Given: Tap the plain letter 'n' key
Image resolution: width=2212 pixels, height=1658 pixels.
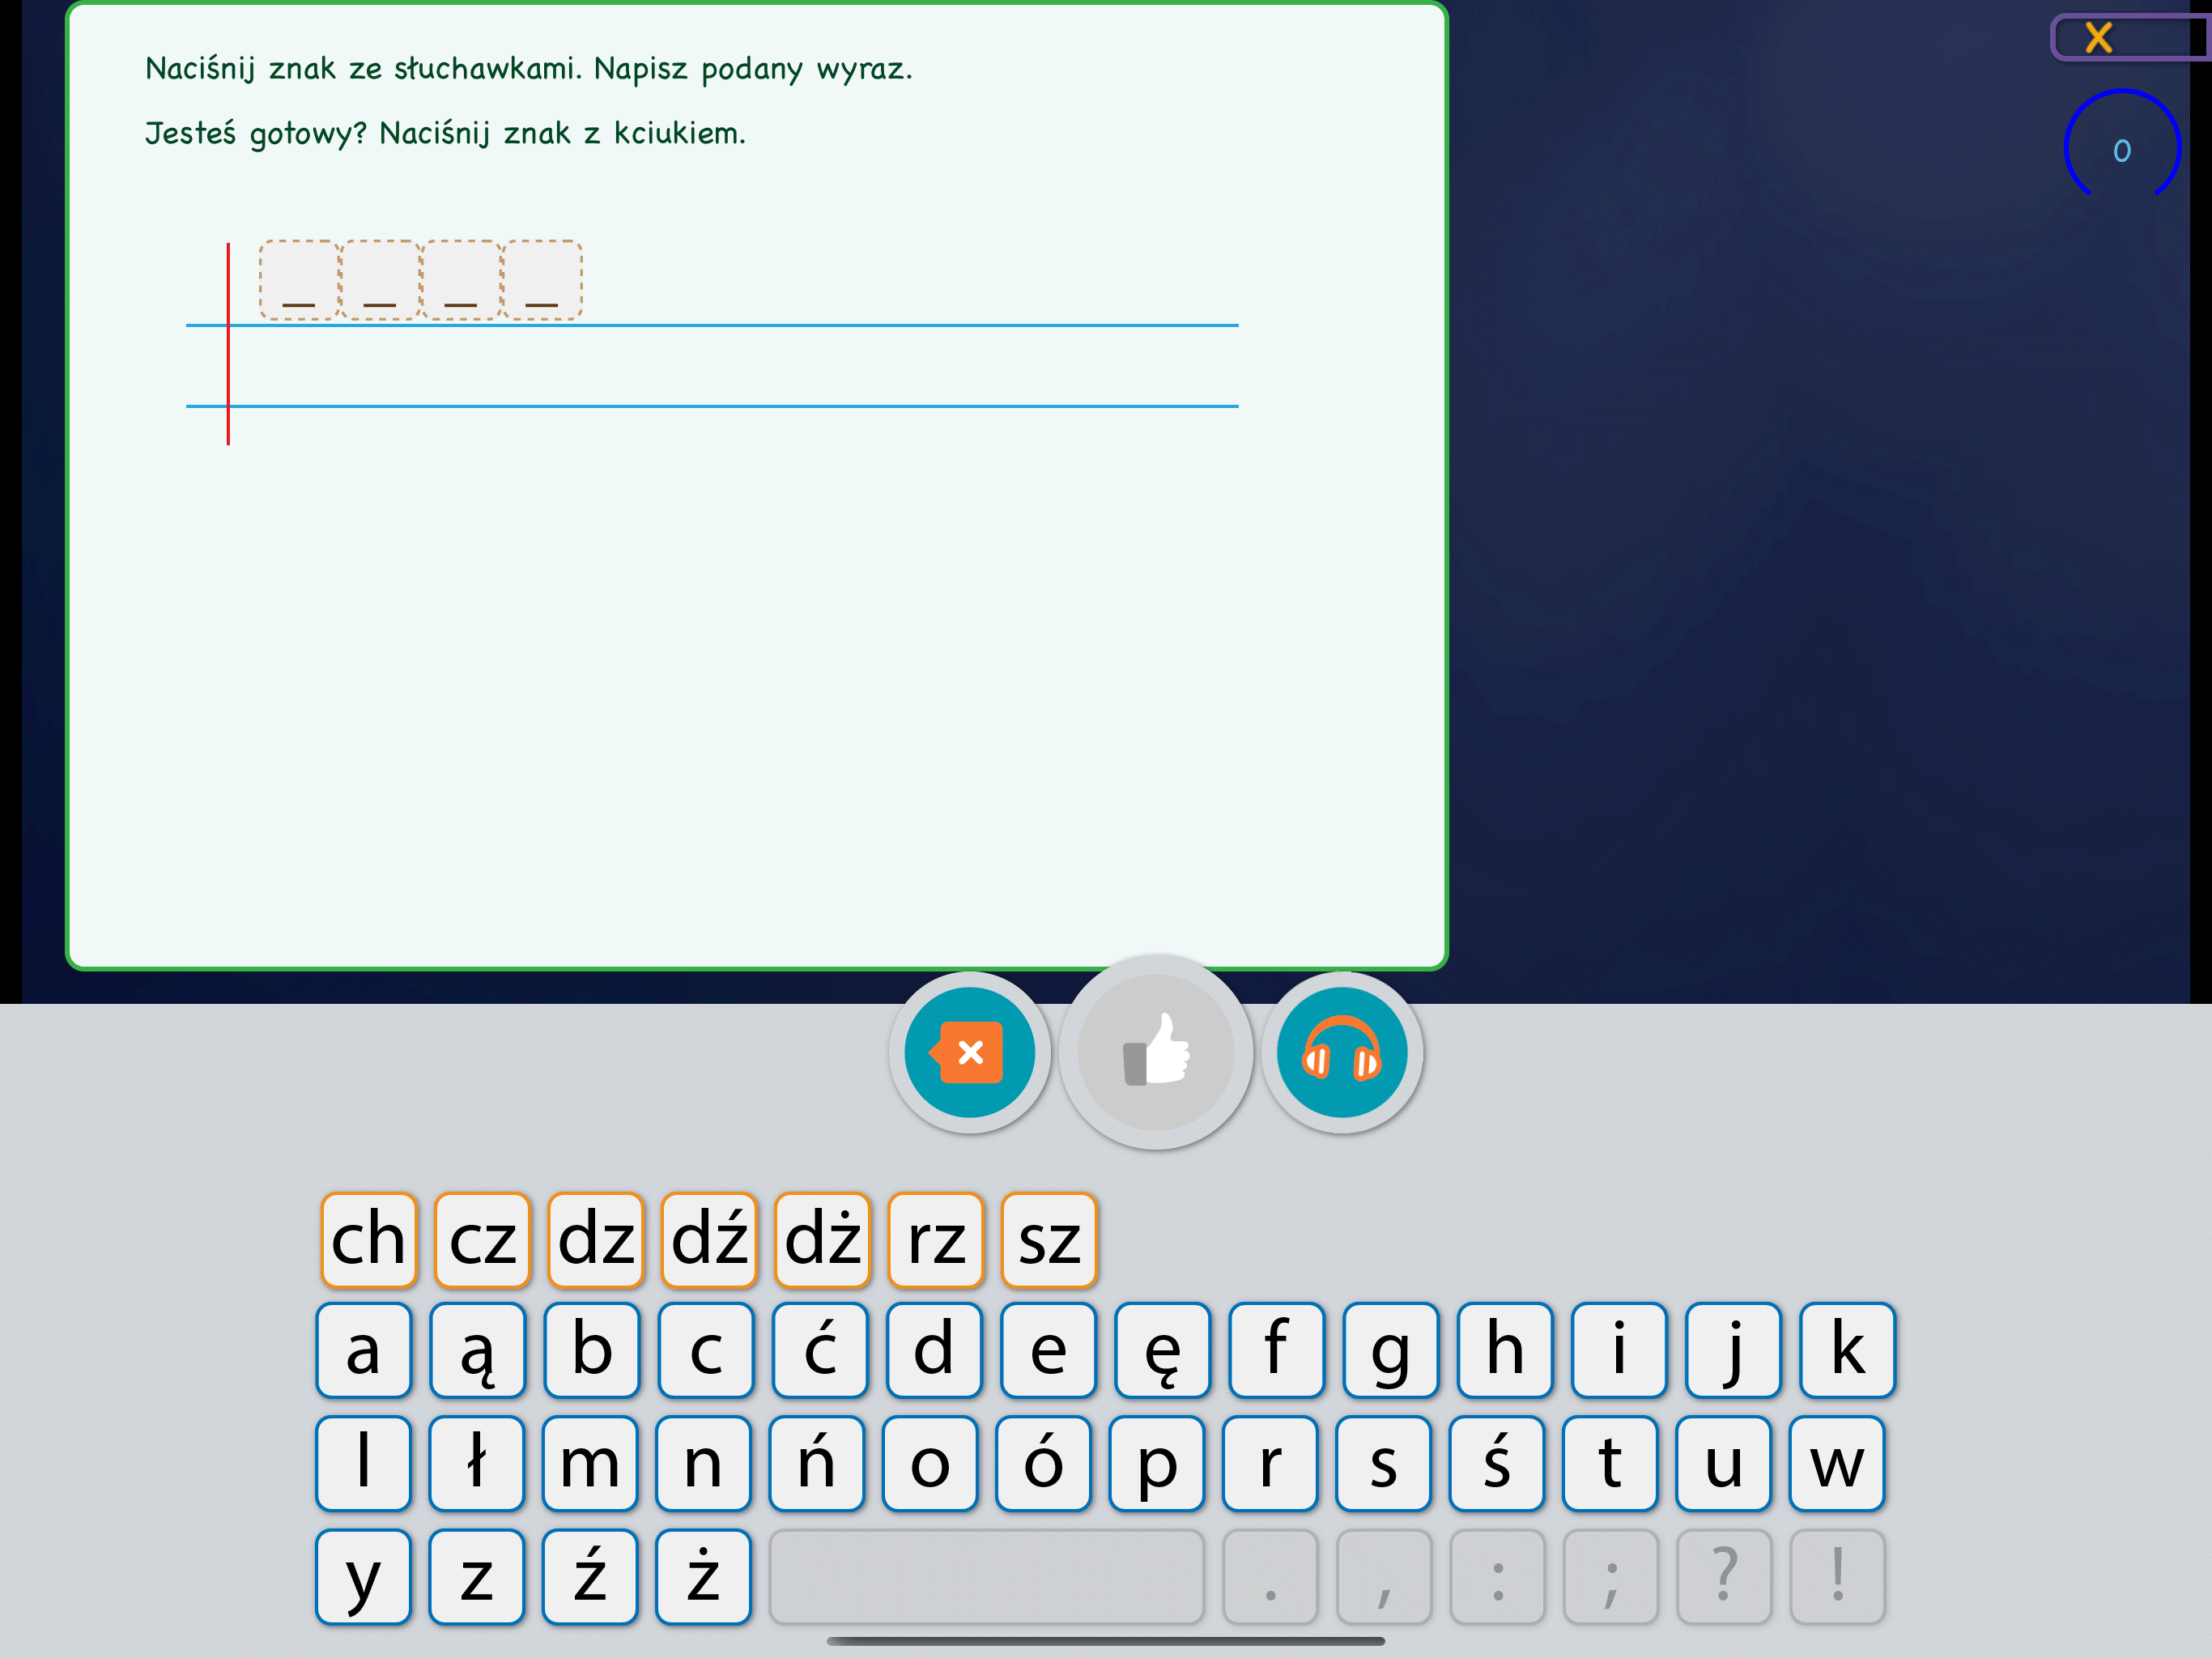Looking at the screenshot, I should click(x=703, y=1463).
